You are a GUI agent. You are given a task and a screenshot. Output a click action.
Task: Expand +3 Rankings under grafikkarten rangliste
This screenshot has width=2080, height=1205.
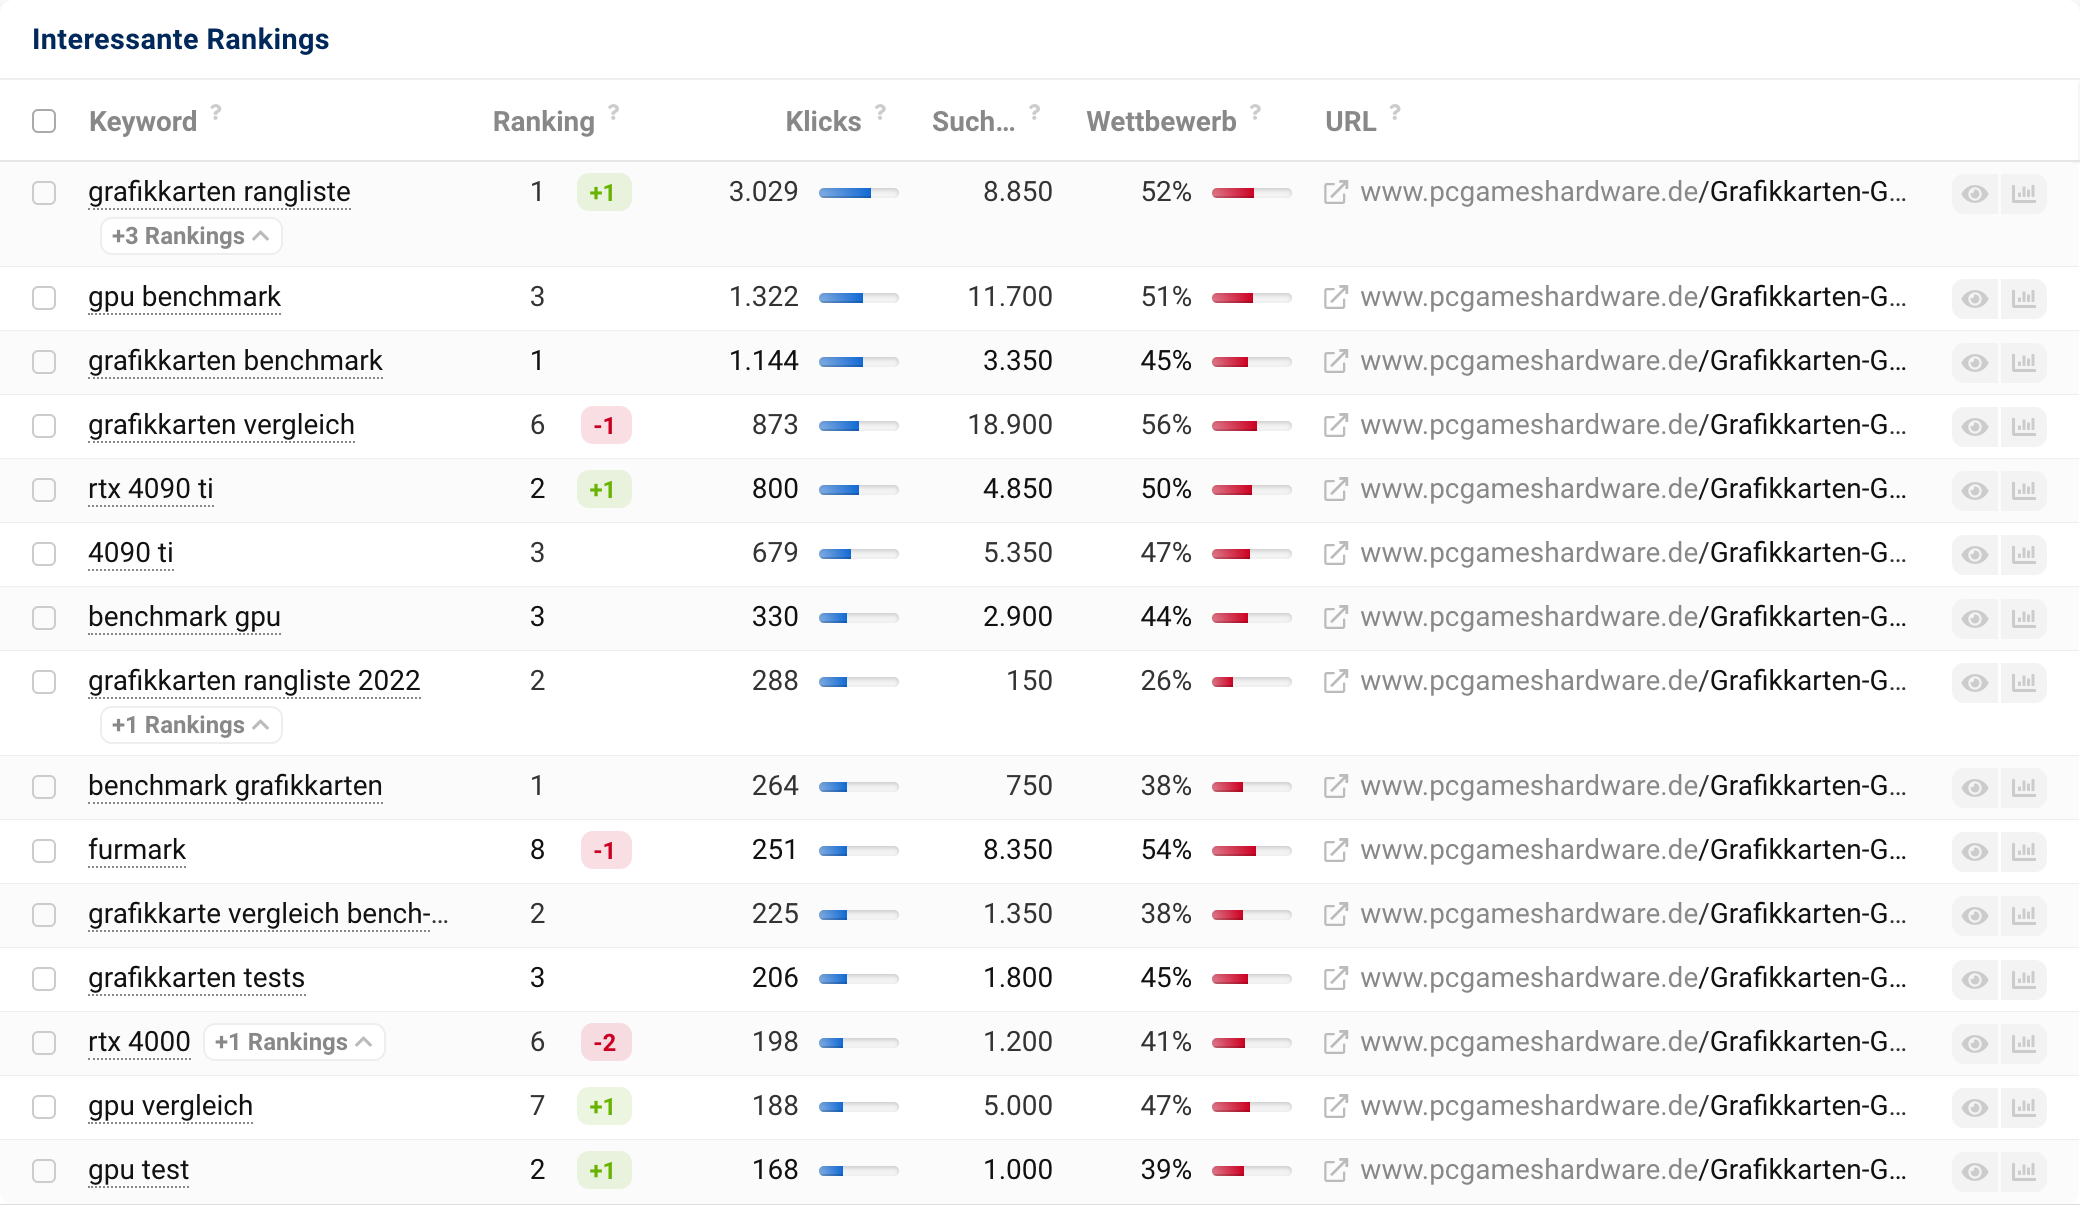[190, 236]
